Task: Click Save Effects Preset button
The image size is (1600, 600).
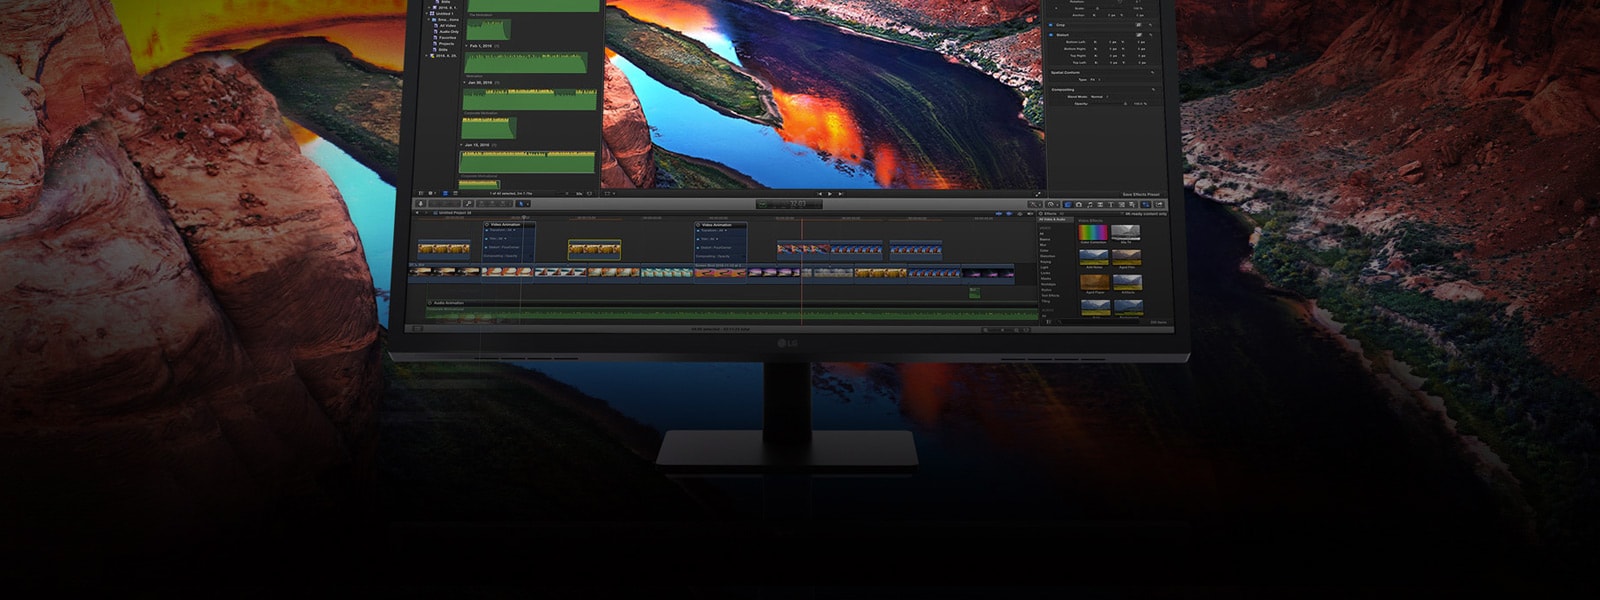Action: pyautogui.click(x=1141, y=194)
